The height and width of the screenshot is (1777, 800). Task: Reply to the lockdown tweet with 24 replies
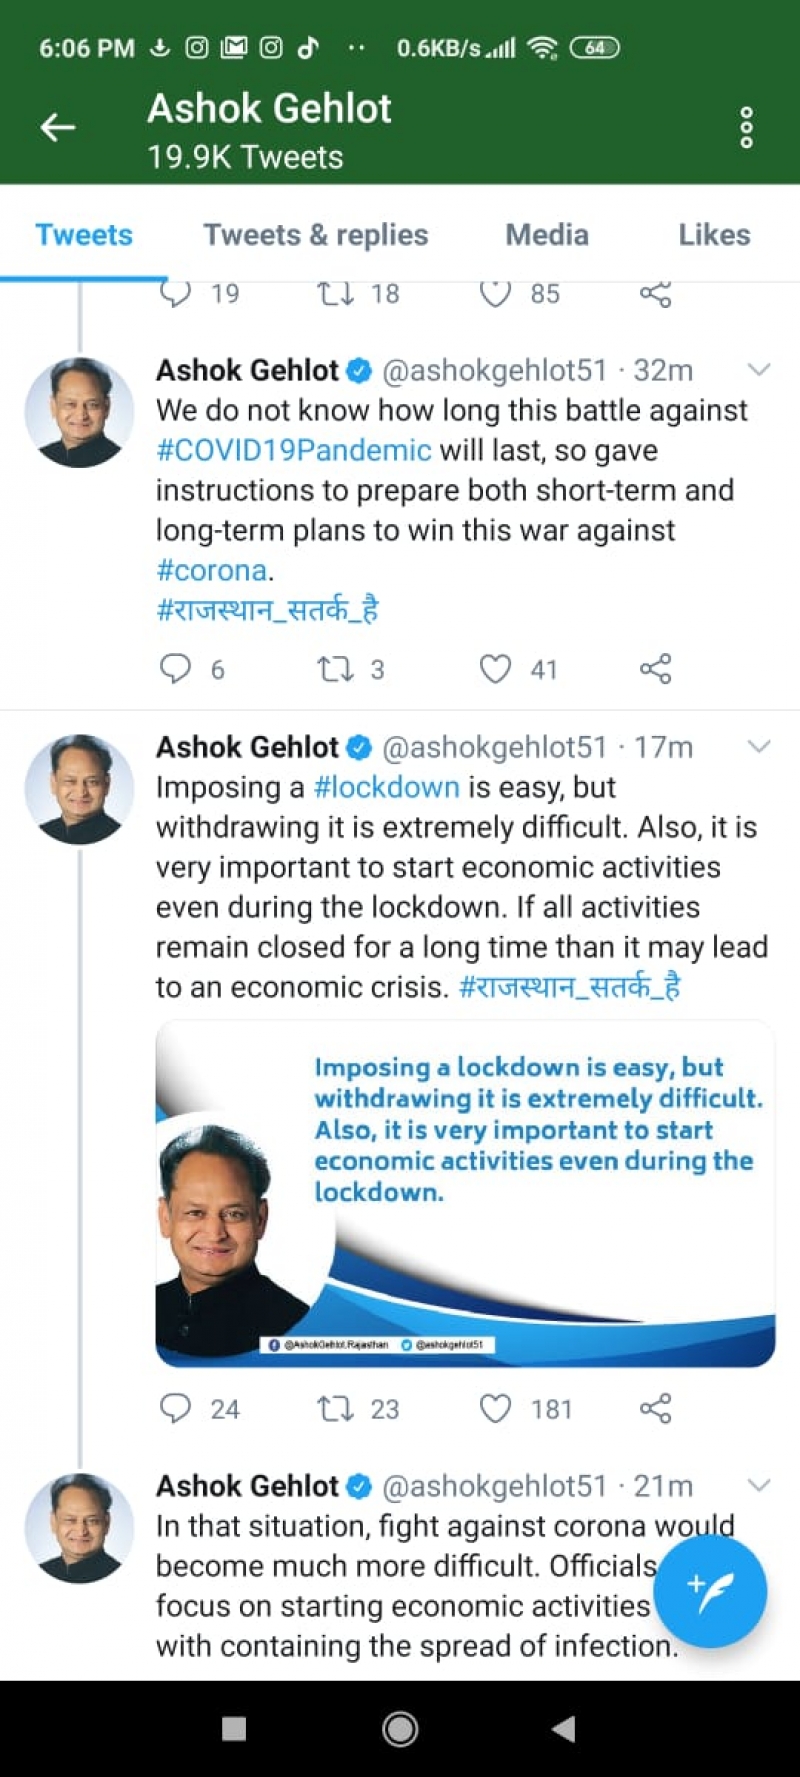[175, 1408]
